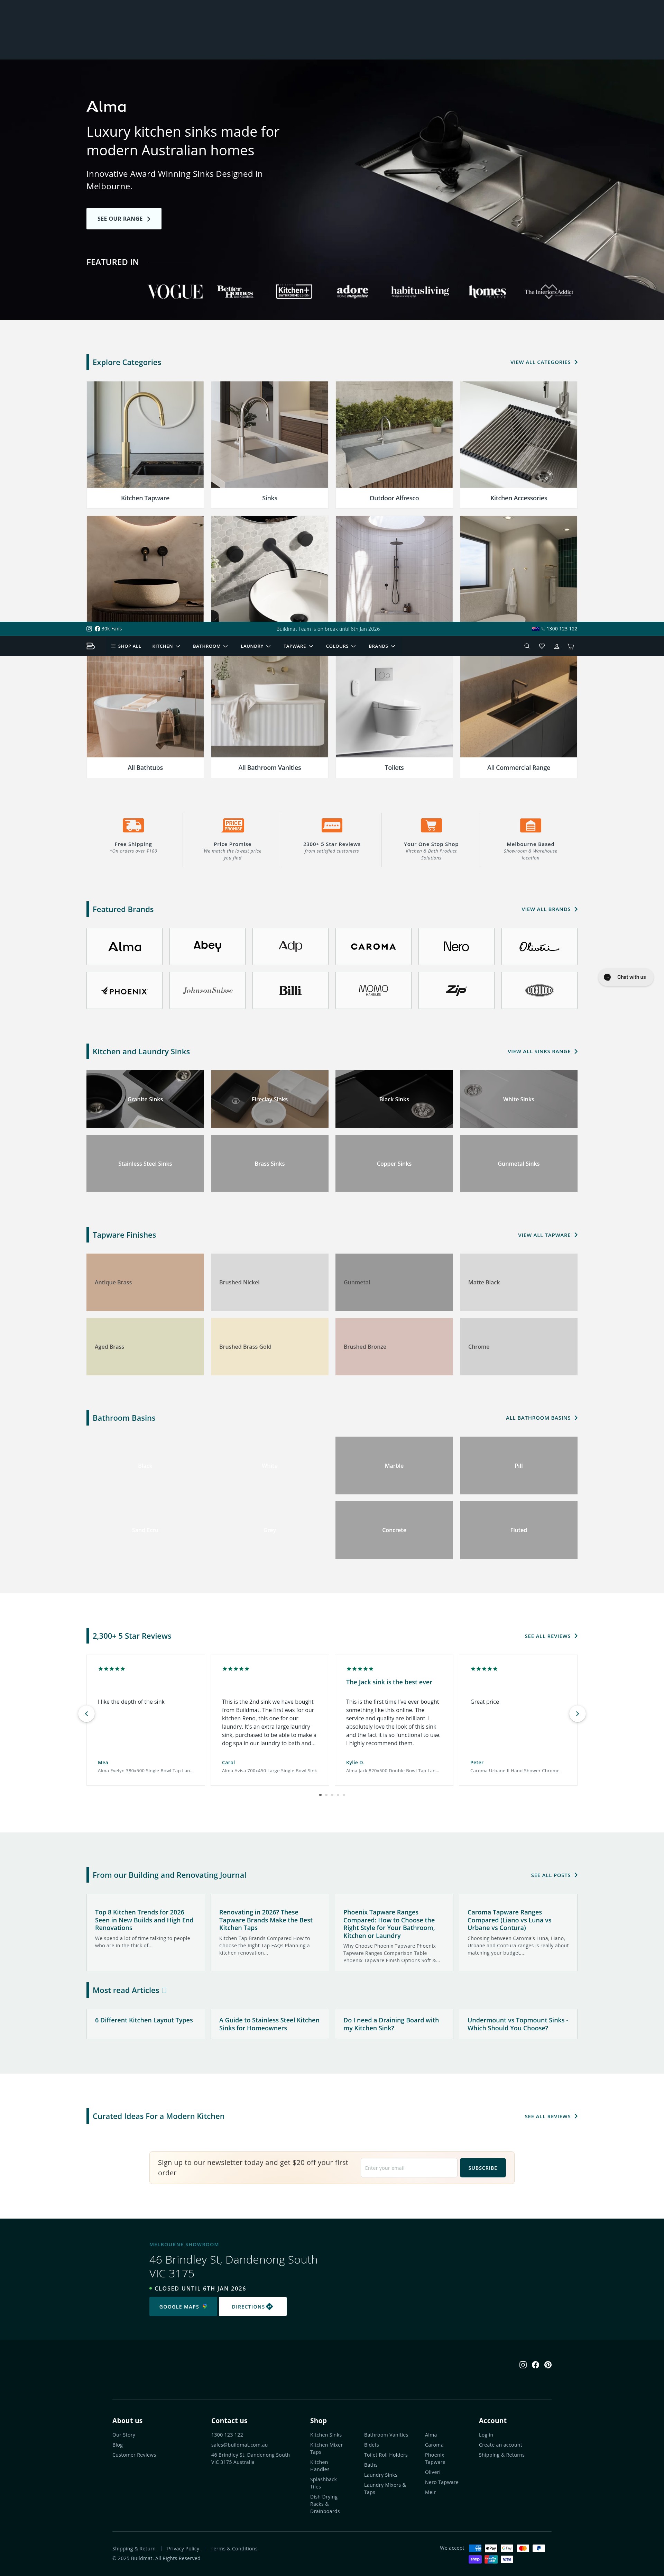Select the Antique Brass finish swatch
Screen dimensions: 664x2576
tap(145, 1282)
